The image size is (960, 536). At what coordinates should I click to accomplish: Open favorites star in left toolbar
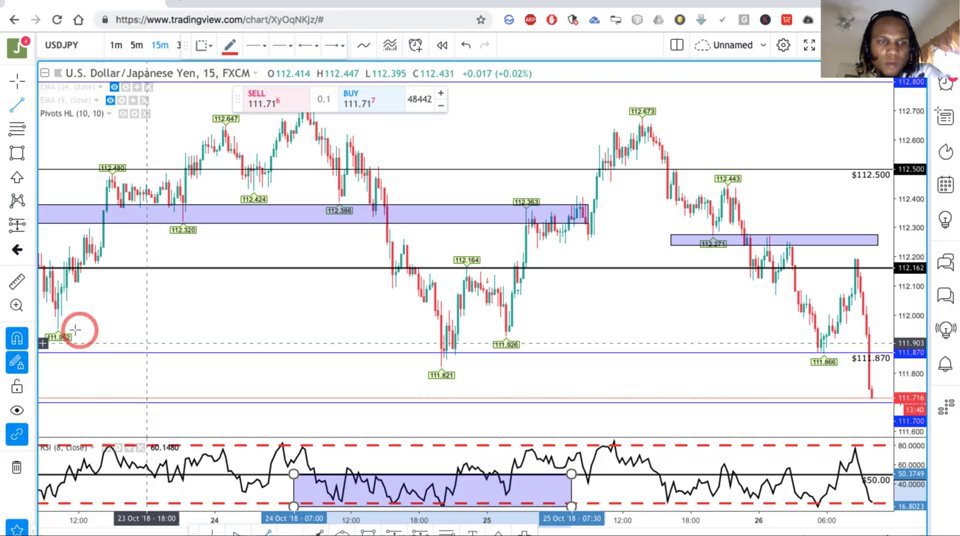17,528
